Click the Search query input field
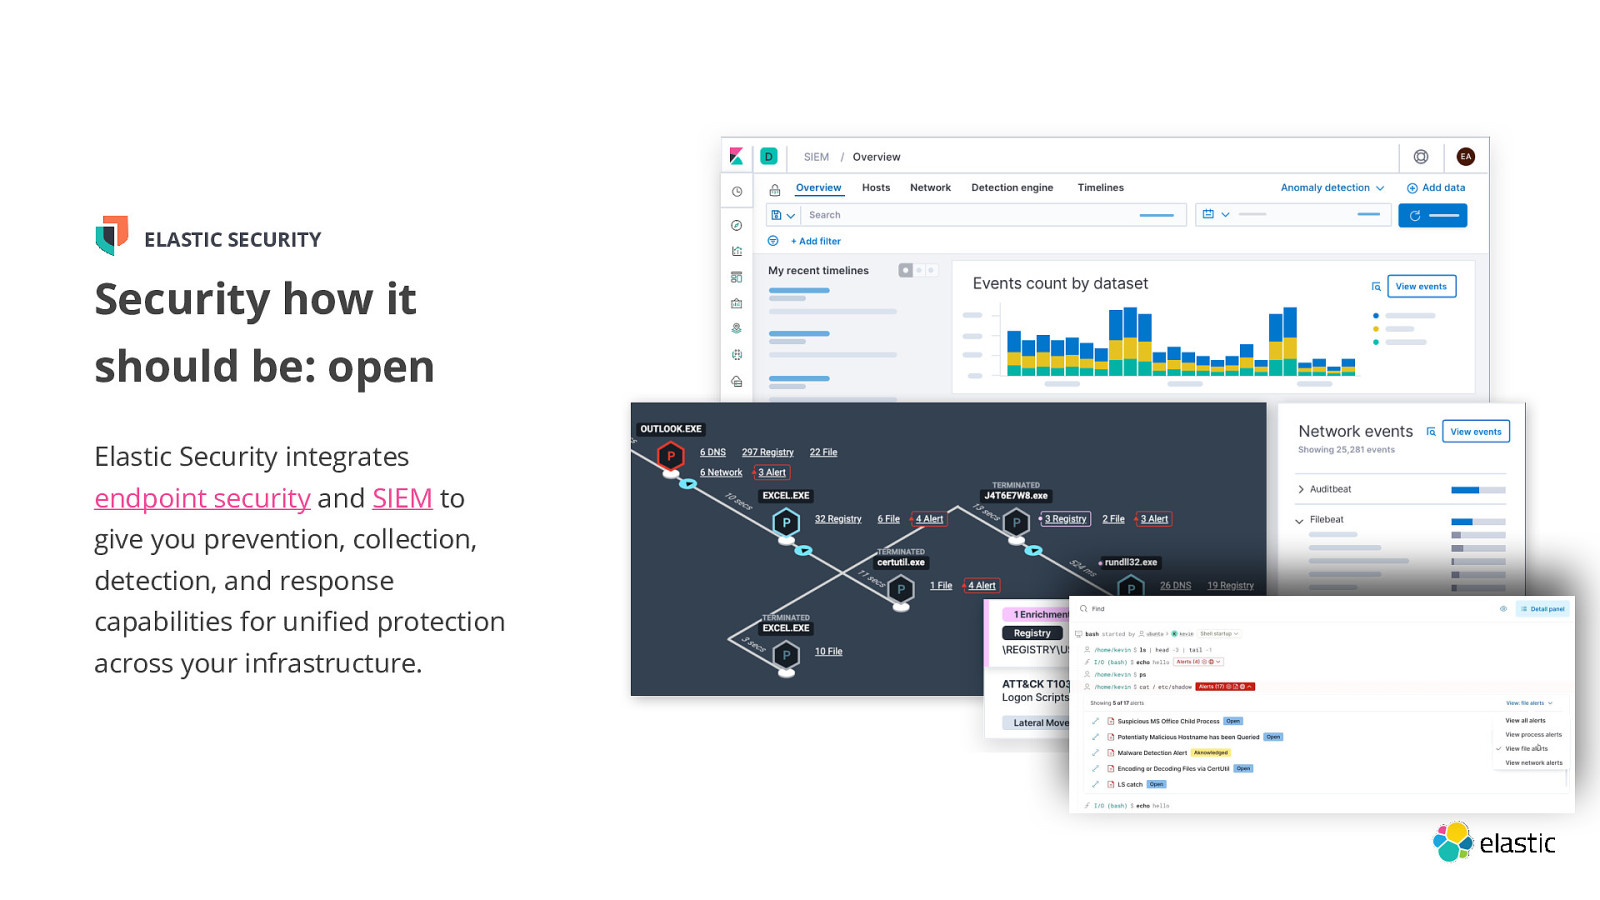This screenshot has width=1600, height=900. (x=993, y=215)
